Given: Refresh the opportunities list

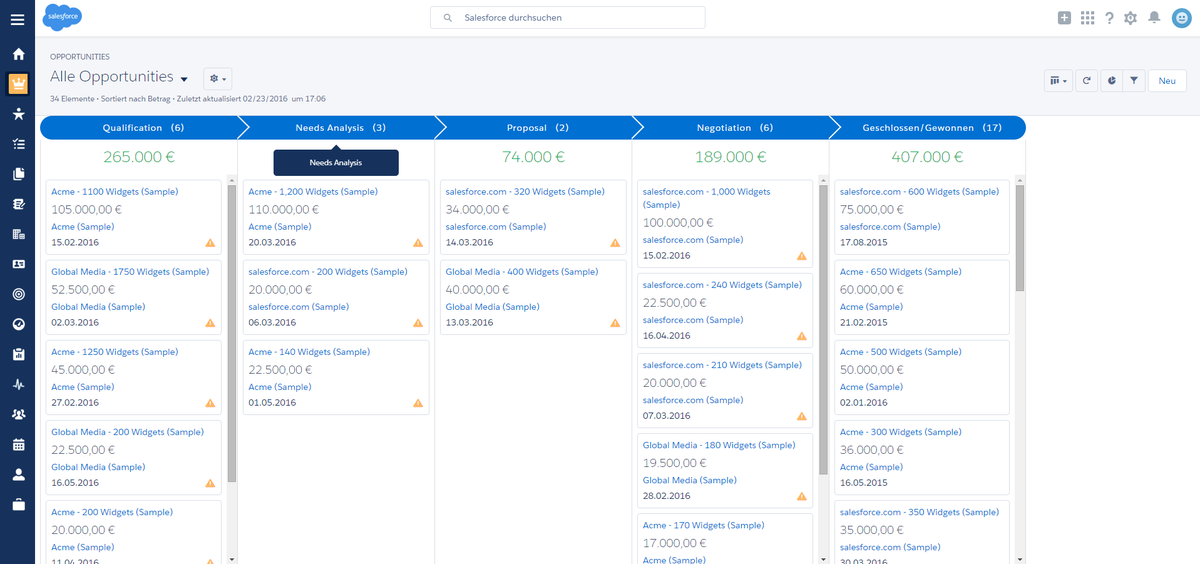Looking at the screenshot, I should [1087, 81].
